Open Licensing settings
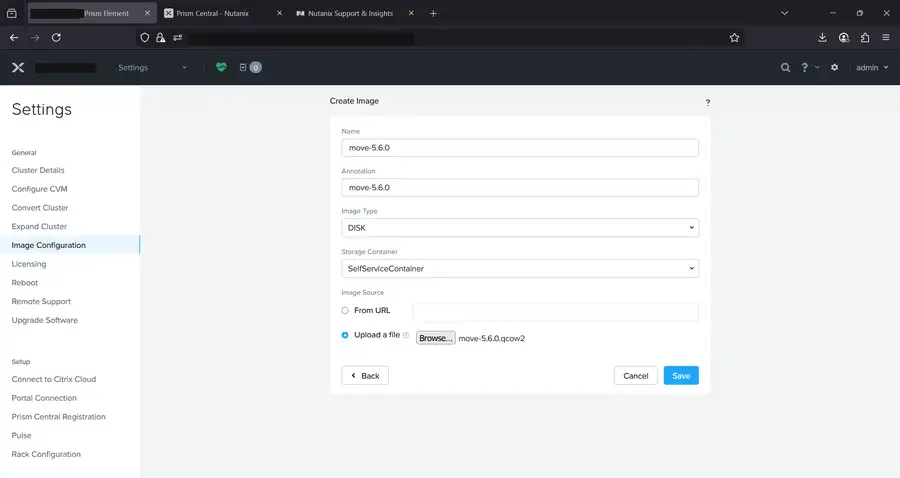 (x=29, y=264)
